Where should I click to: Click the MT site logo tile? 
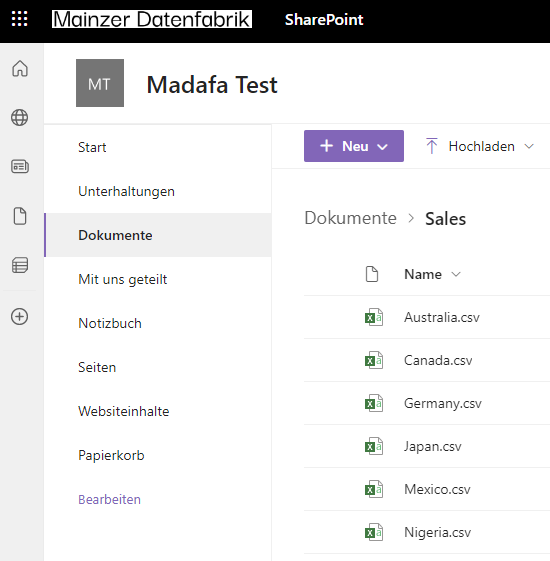100,83
